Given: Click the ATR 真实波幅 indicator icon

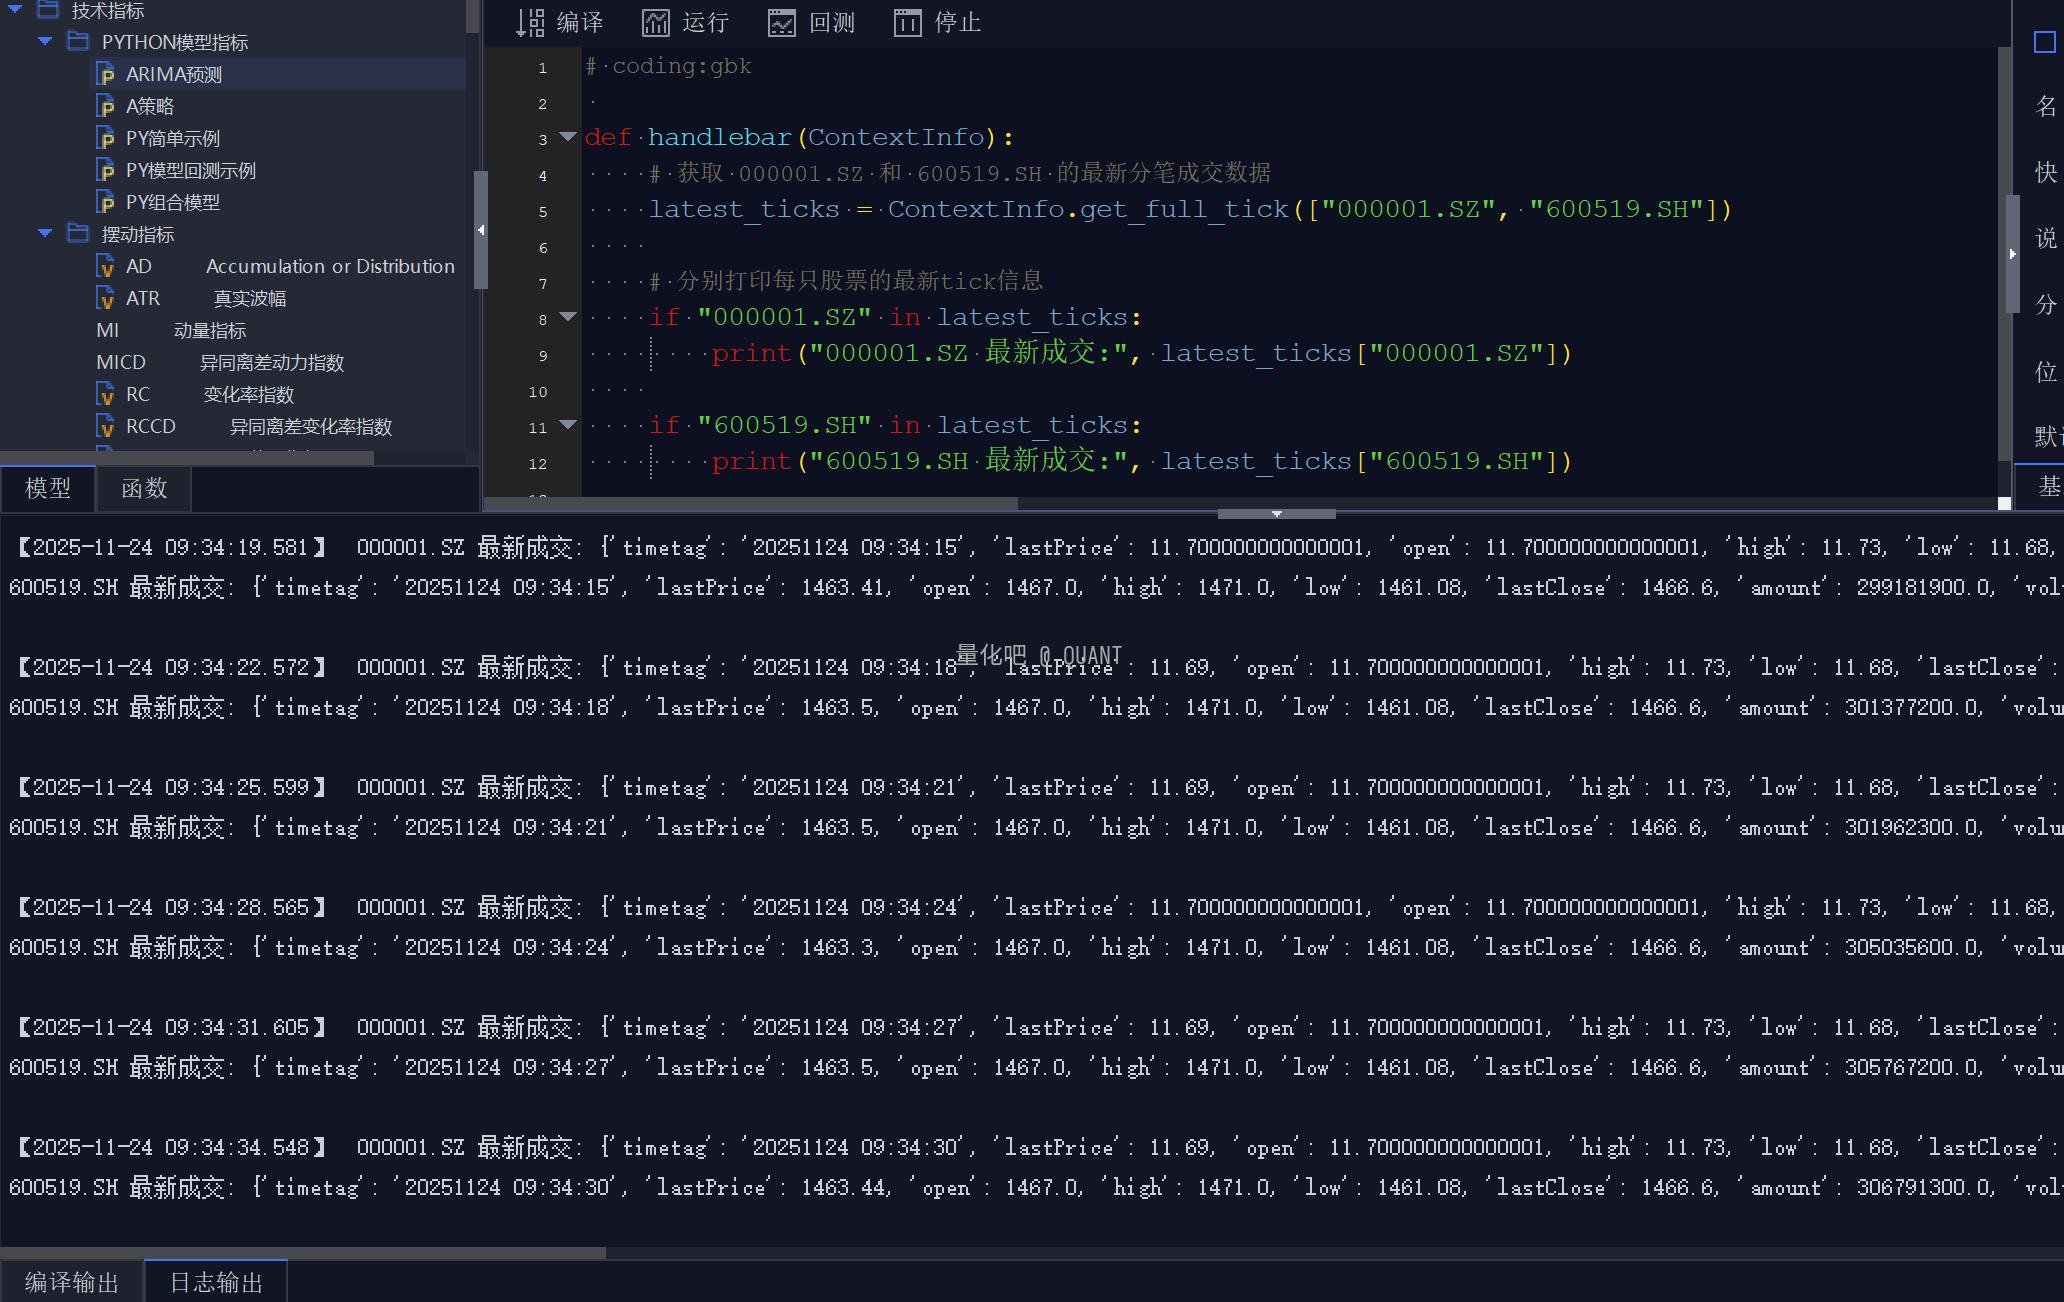Looking at the screenshot, I should pos(106,298).
